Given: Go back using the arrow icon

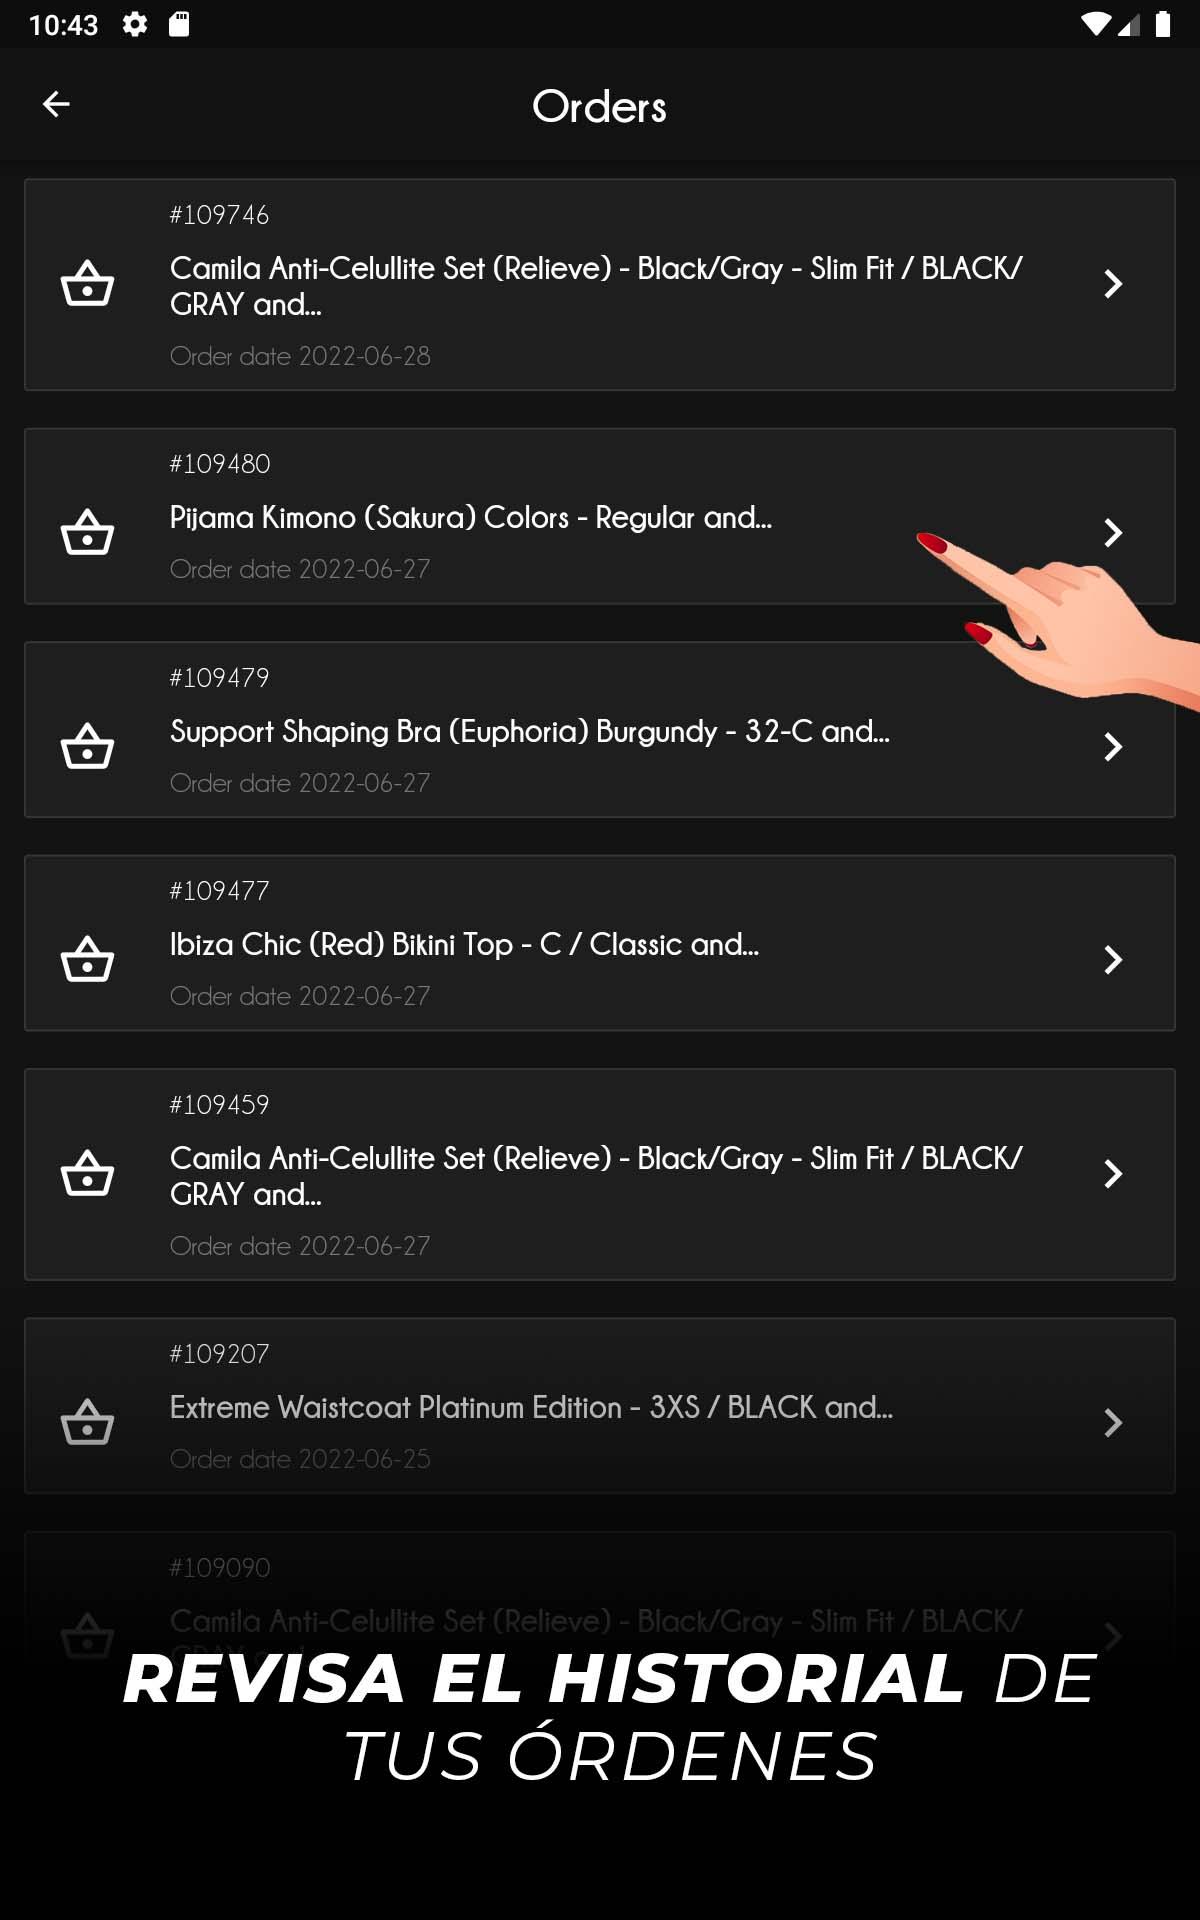Looking at the screenshot, I should coord(56,104).
